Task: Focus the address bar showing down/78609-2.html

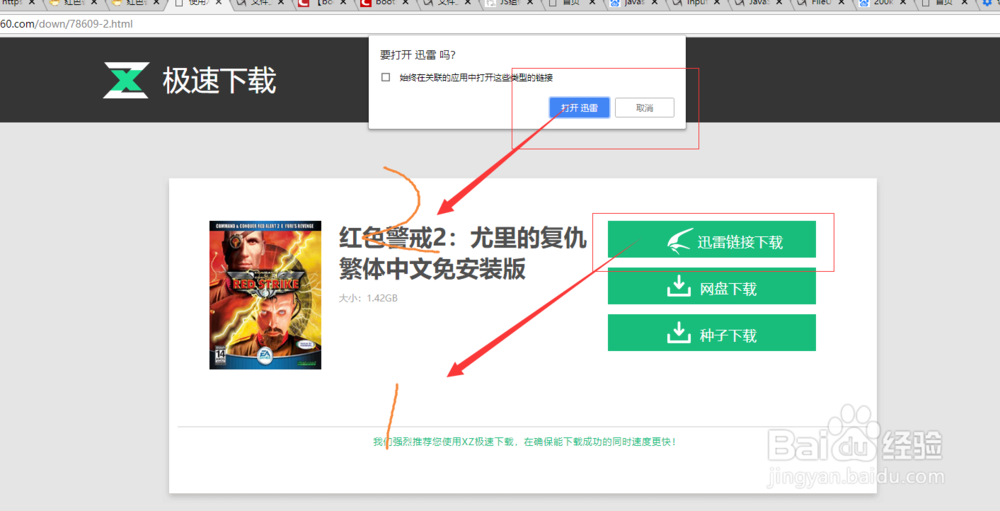Action: point(500,24)
